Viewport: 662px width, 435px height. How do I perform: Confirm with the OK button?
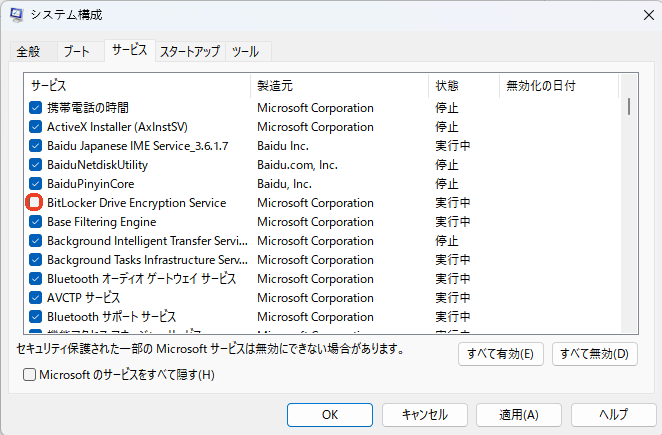click(329, 414)
